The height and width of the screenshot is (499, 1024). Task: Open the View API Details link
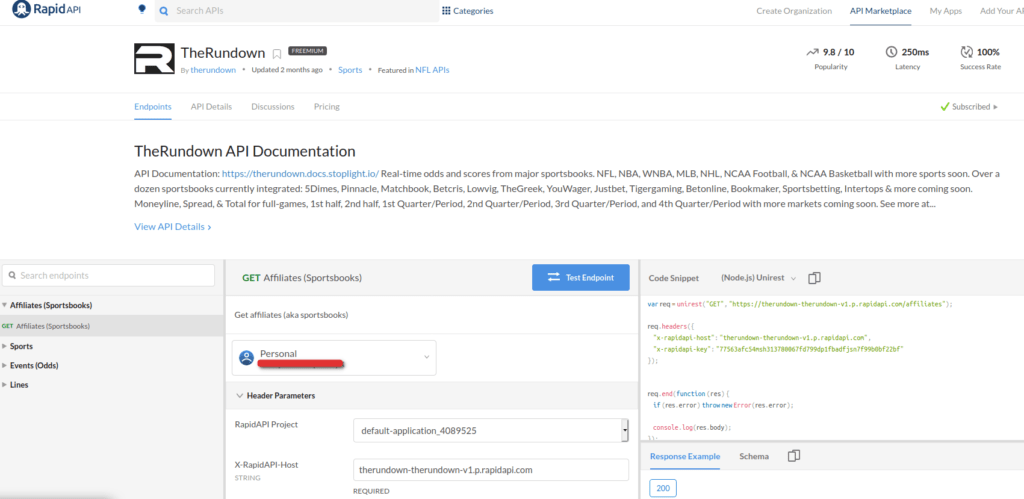[172, 227]
